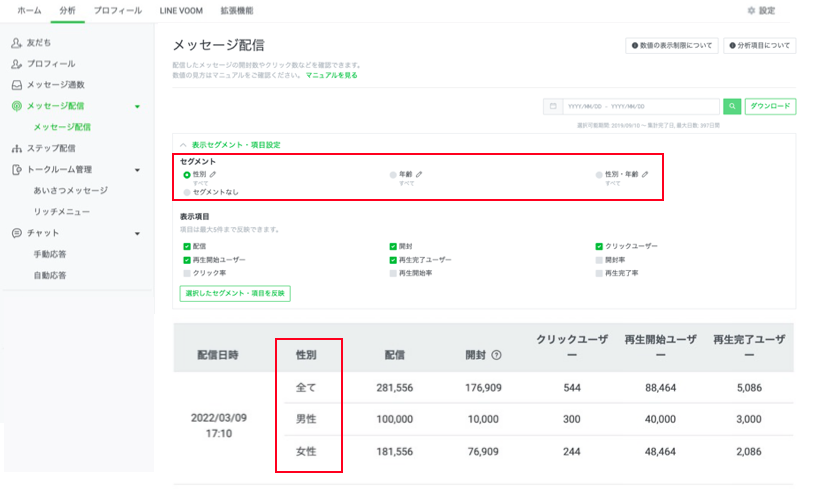The width and height of the screenshot is (818, 489).
Task: Click the 女性 row label
Action: [306, 451]
